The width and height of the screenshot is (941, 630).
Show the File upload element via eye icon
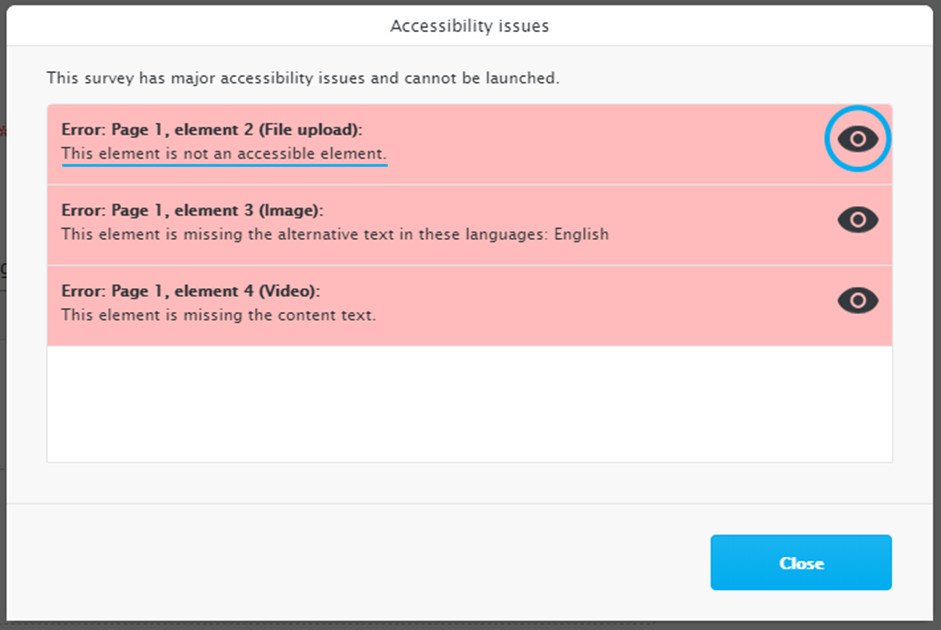click(x=858, y=139)
